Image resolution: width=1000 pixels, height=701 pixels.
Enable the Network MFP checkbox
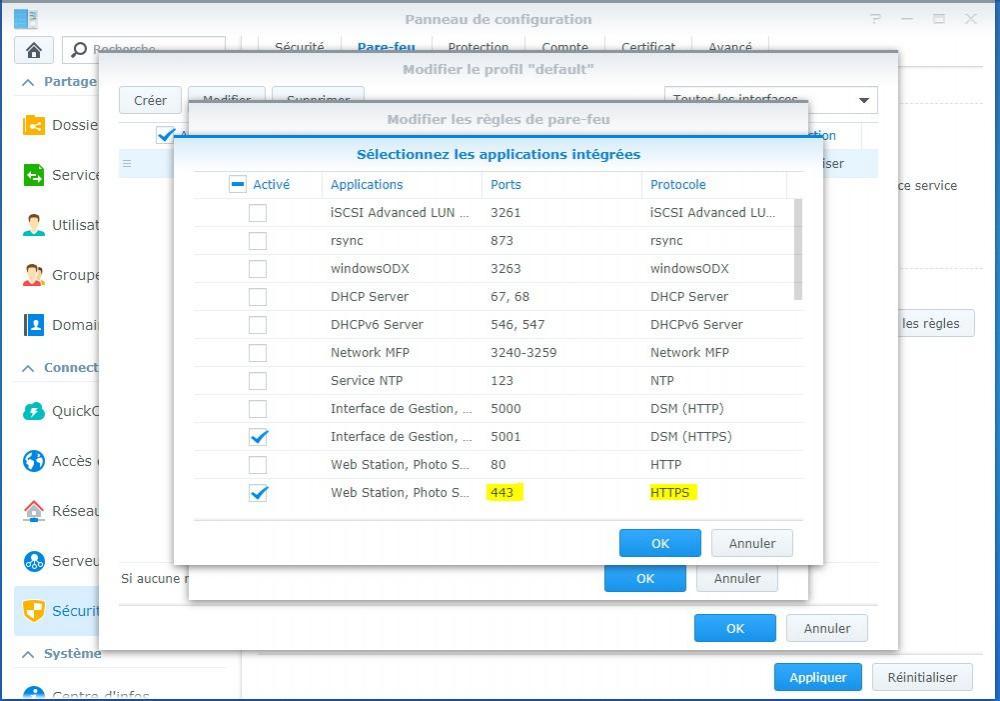258,353
